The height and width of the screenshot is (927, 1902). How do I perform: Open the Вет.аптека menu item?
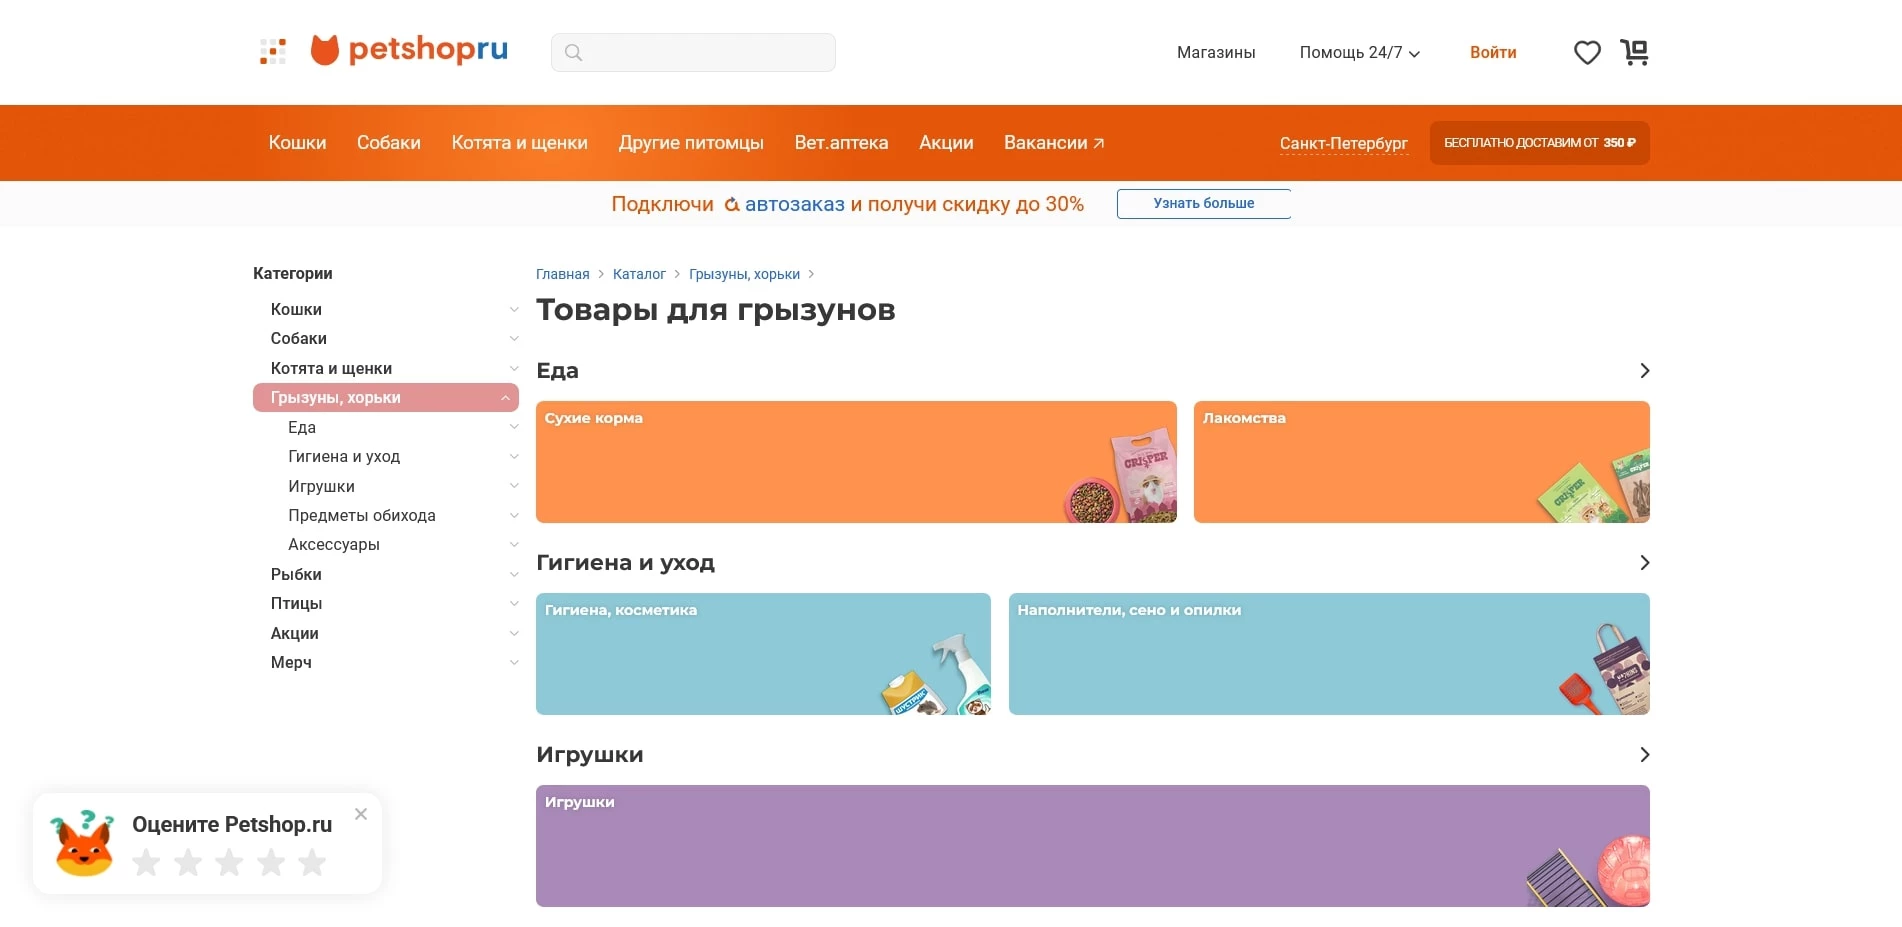coord(841,142)
